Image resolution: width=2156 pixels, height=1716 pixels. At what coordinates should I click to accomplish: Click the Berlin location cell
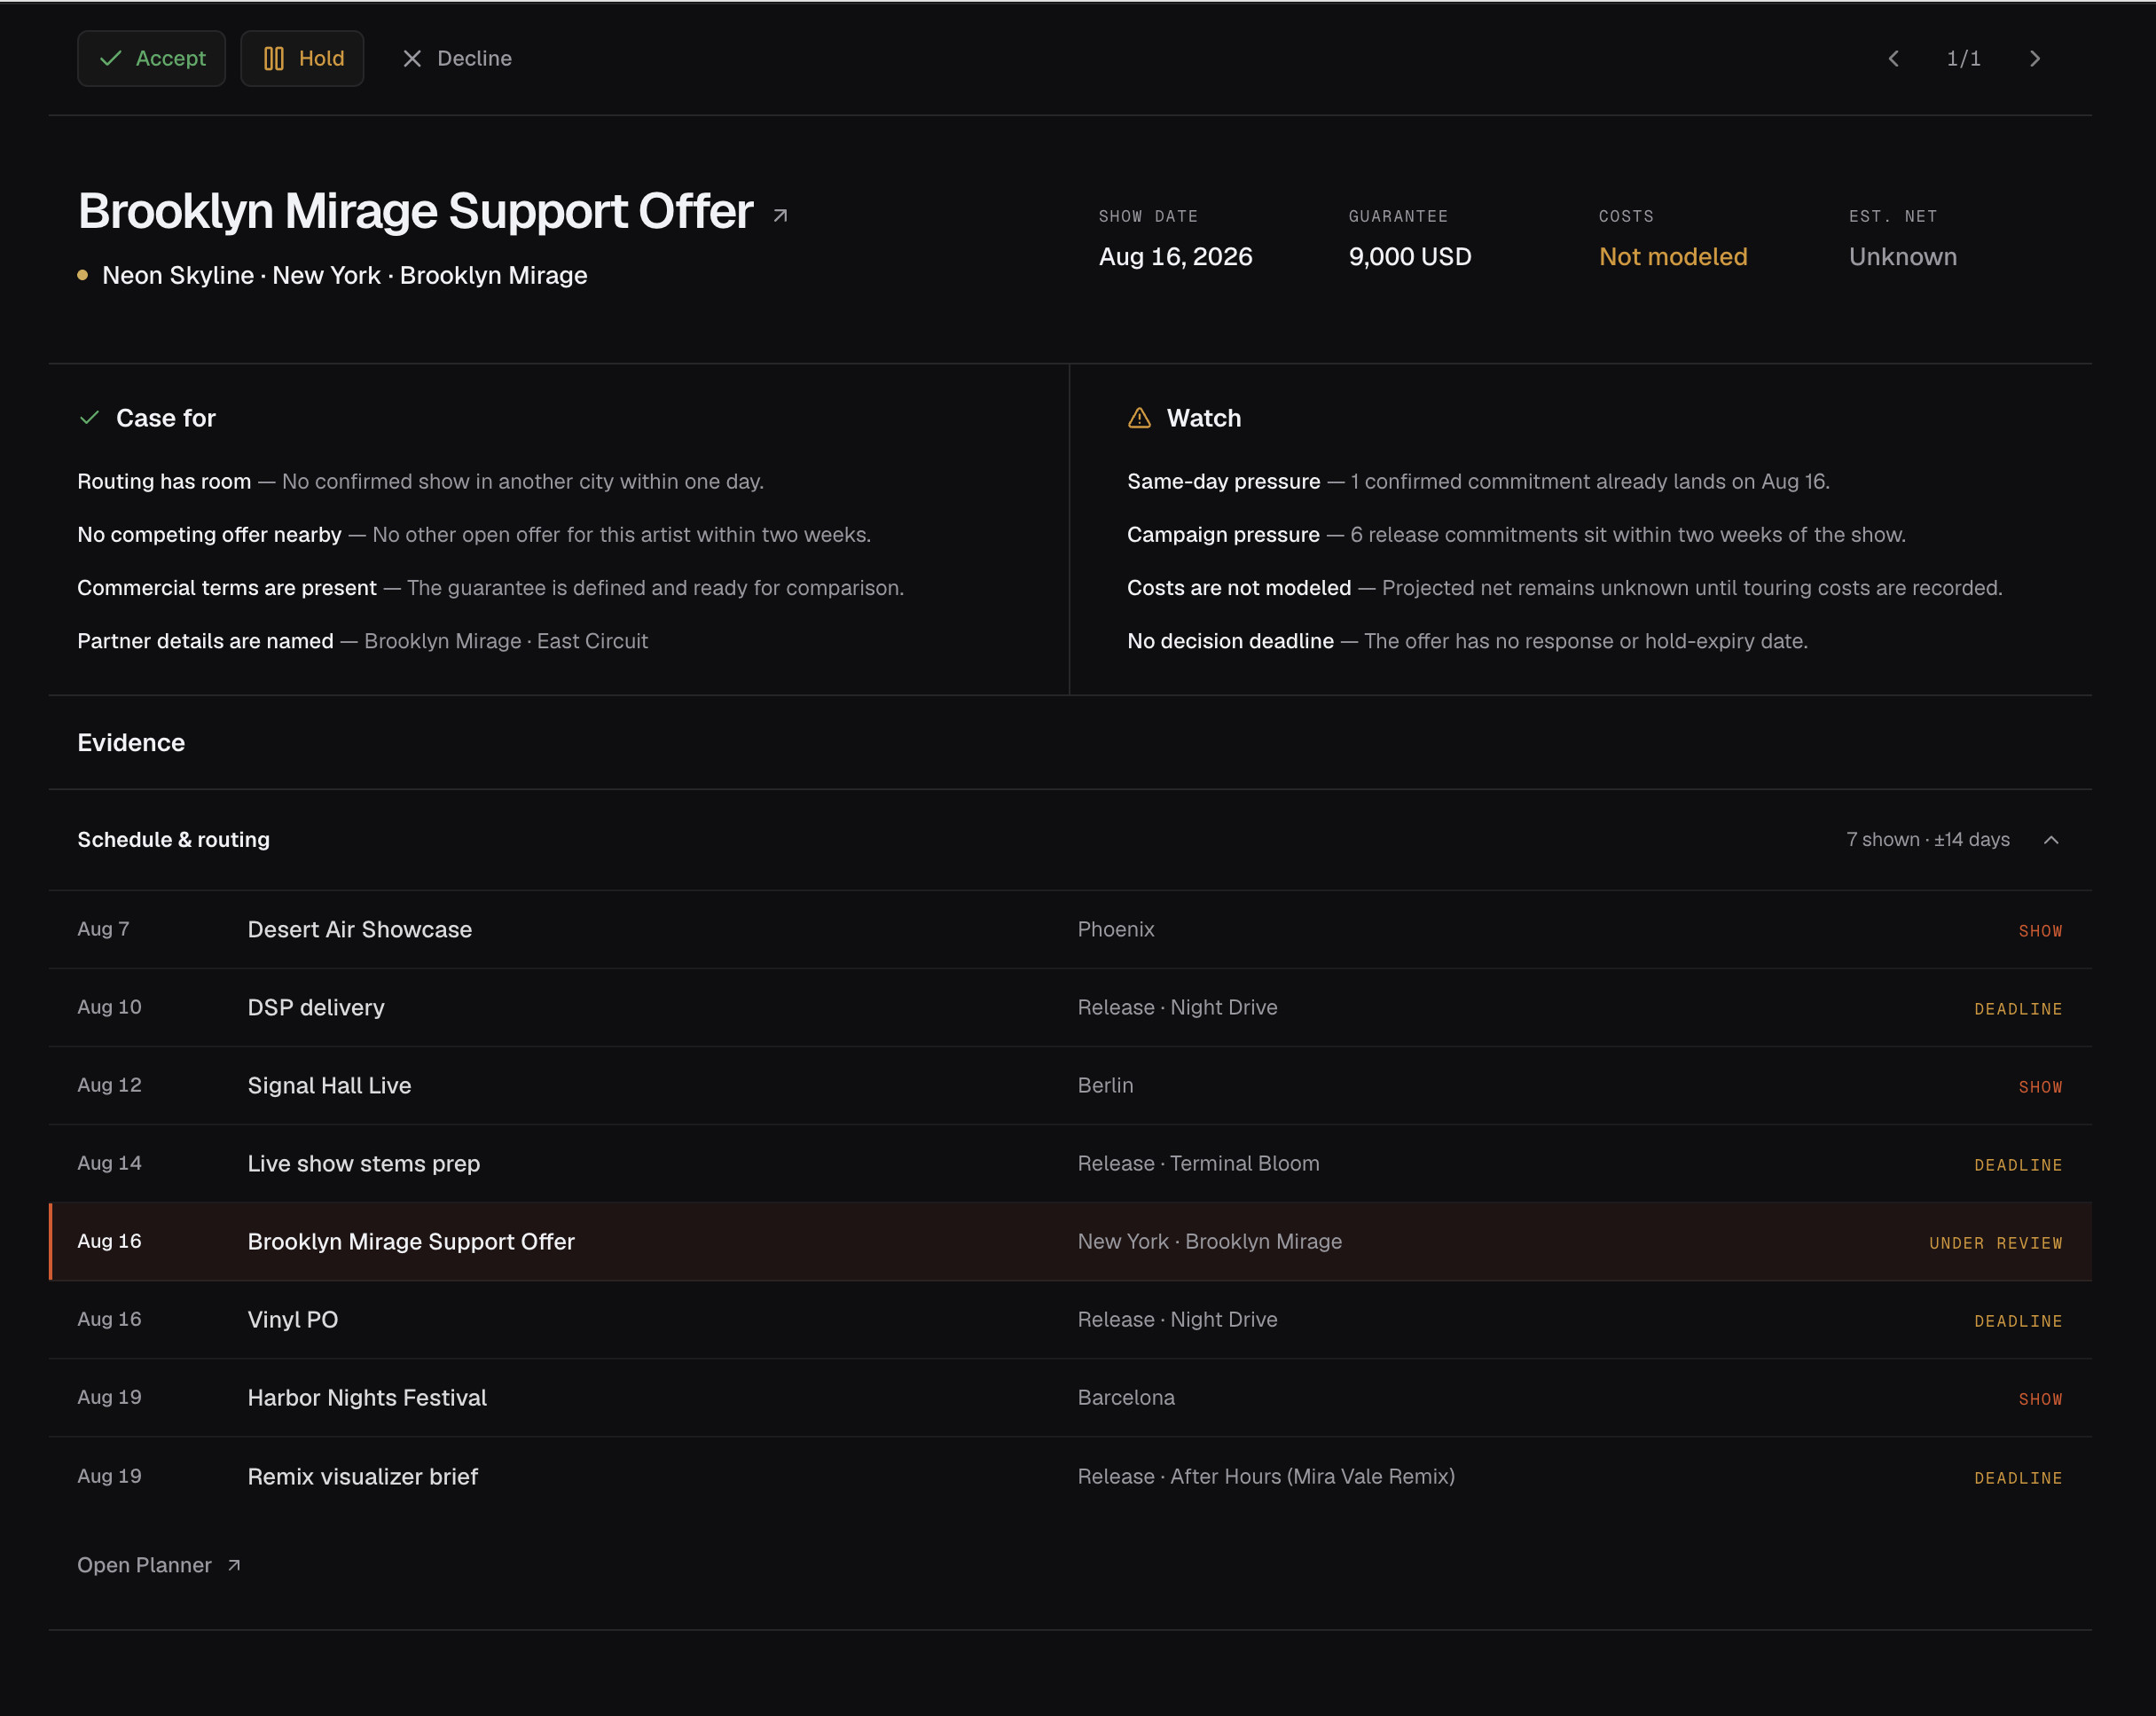tap(1105, 1085)
